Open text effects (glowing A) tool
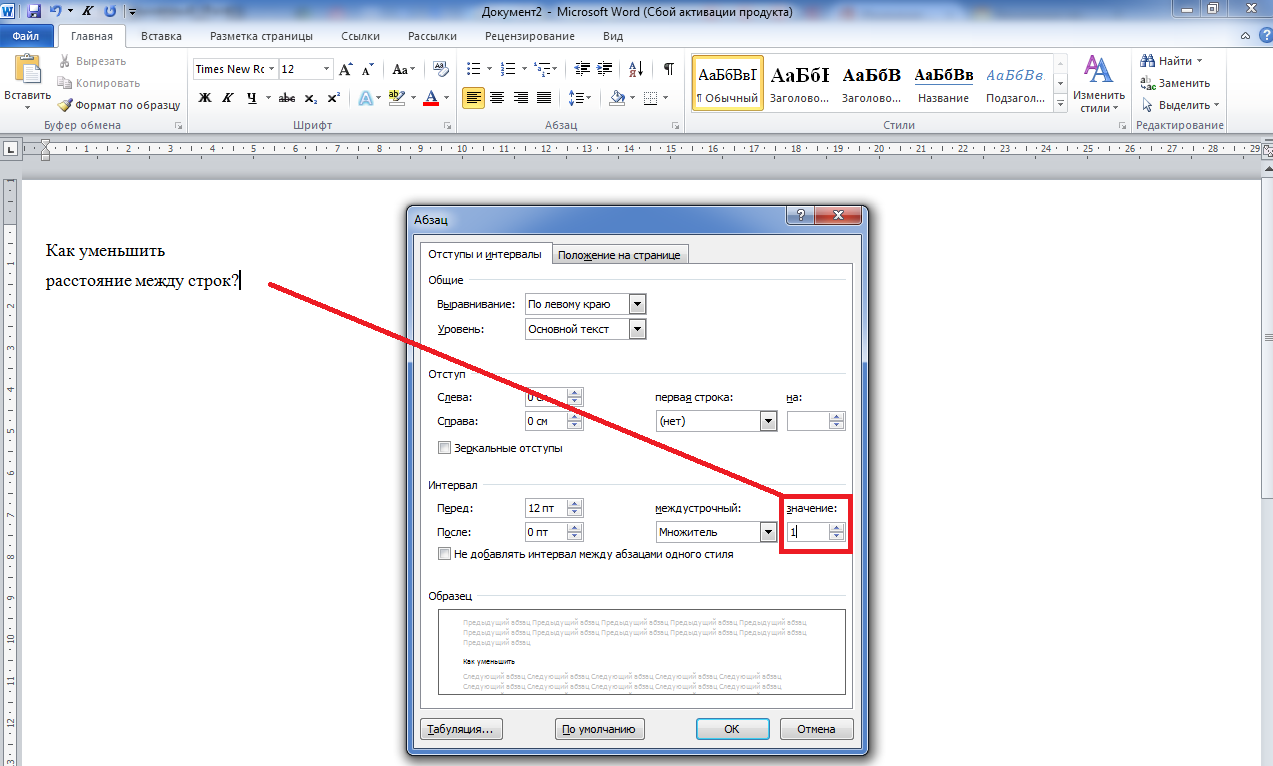Image resolution: width=1273 pixels, height=766 pixels. click(x=366, y=98)
